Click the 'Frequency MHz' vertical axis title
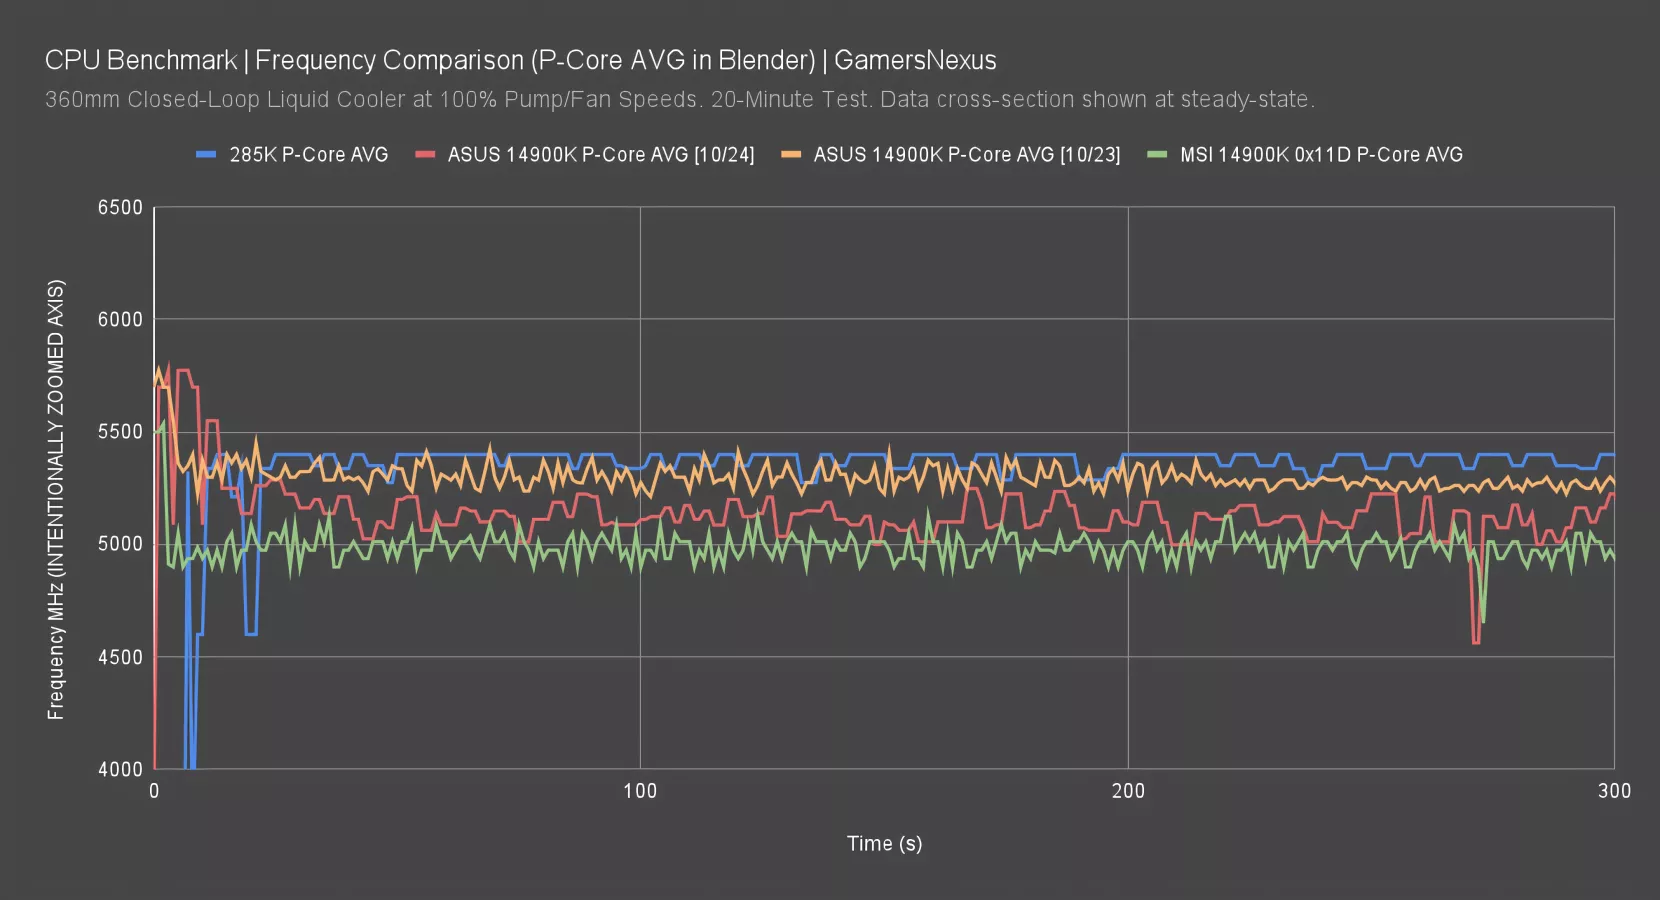 [56, 499]
